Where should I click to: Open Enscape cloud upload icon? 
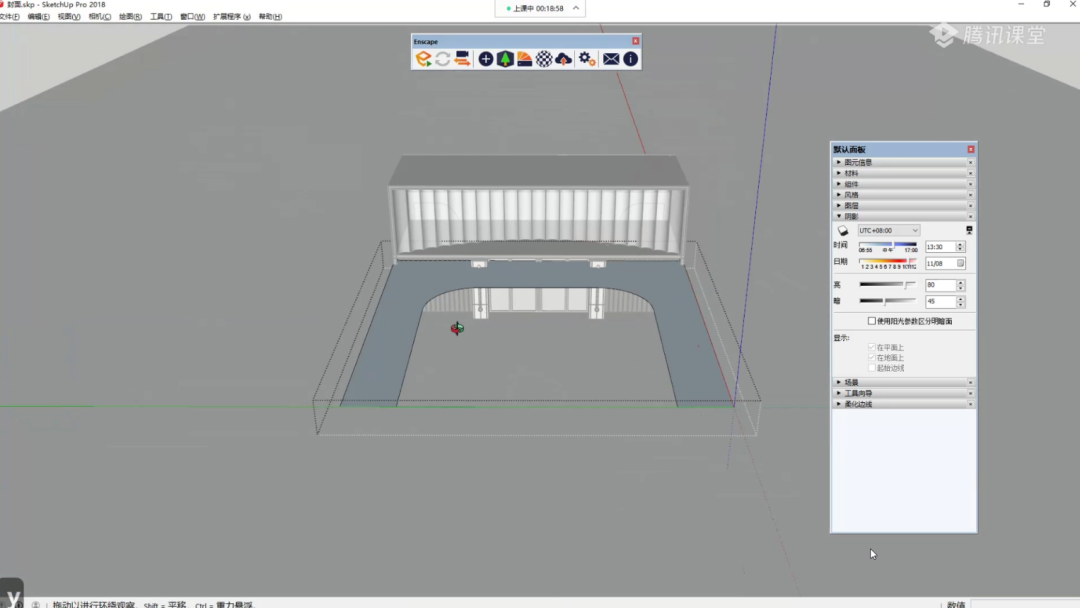click(x=563, y=59)
